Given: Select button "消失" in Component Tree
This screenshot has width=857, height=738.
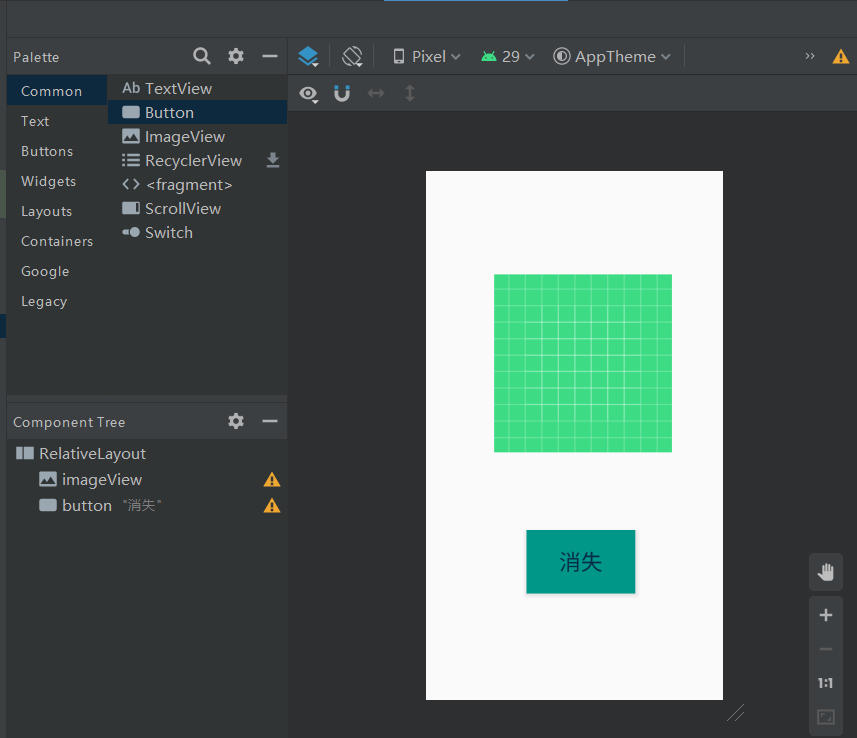Looking at the screenshot, I should pyautogui.click(x=147, y=505).
